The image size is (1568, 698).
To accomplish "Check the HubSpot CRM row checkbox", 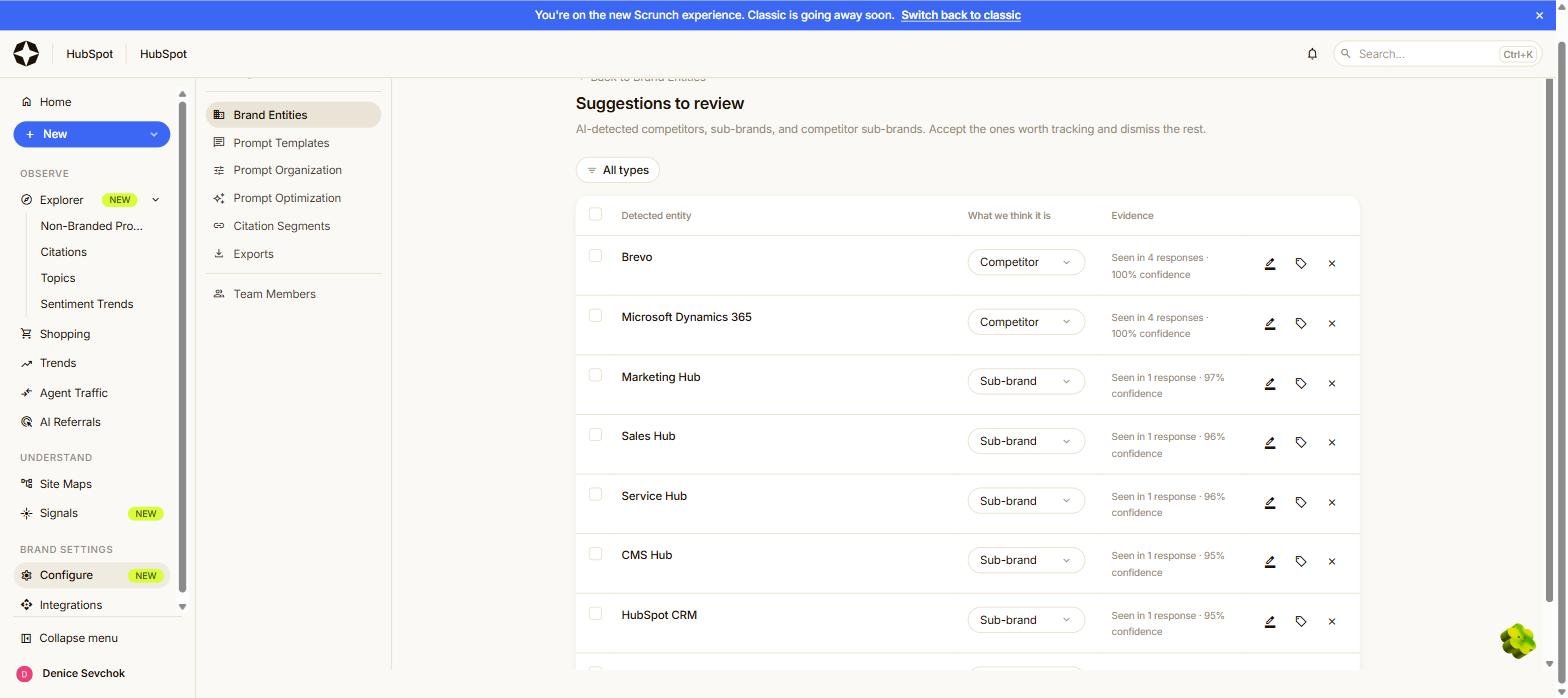I will coord(595,614).
